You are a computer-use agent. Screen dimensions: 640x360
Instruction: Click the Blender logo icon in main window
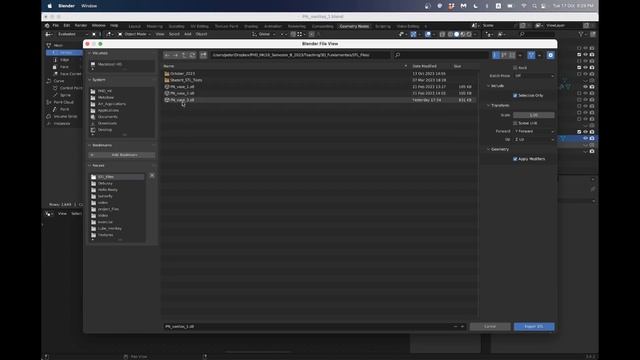coord(47,26)
